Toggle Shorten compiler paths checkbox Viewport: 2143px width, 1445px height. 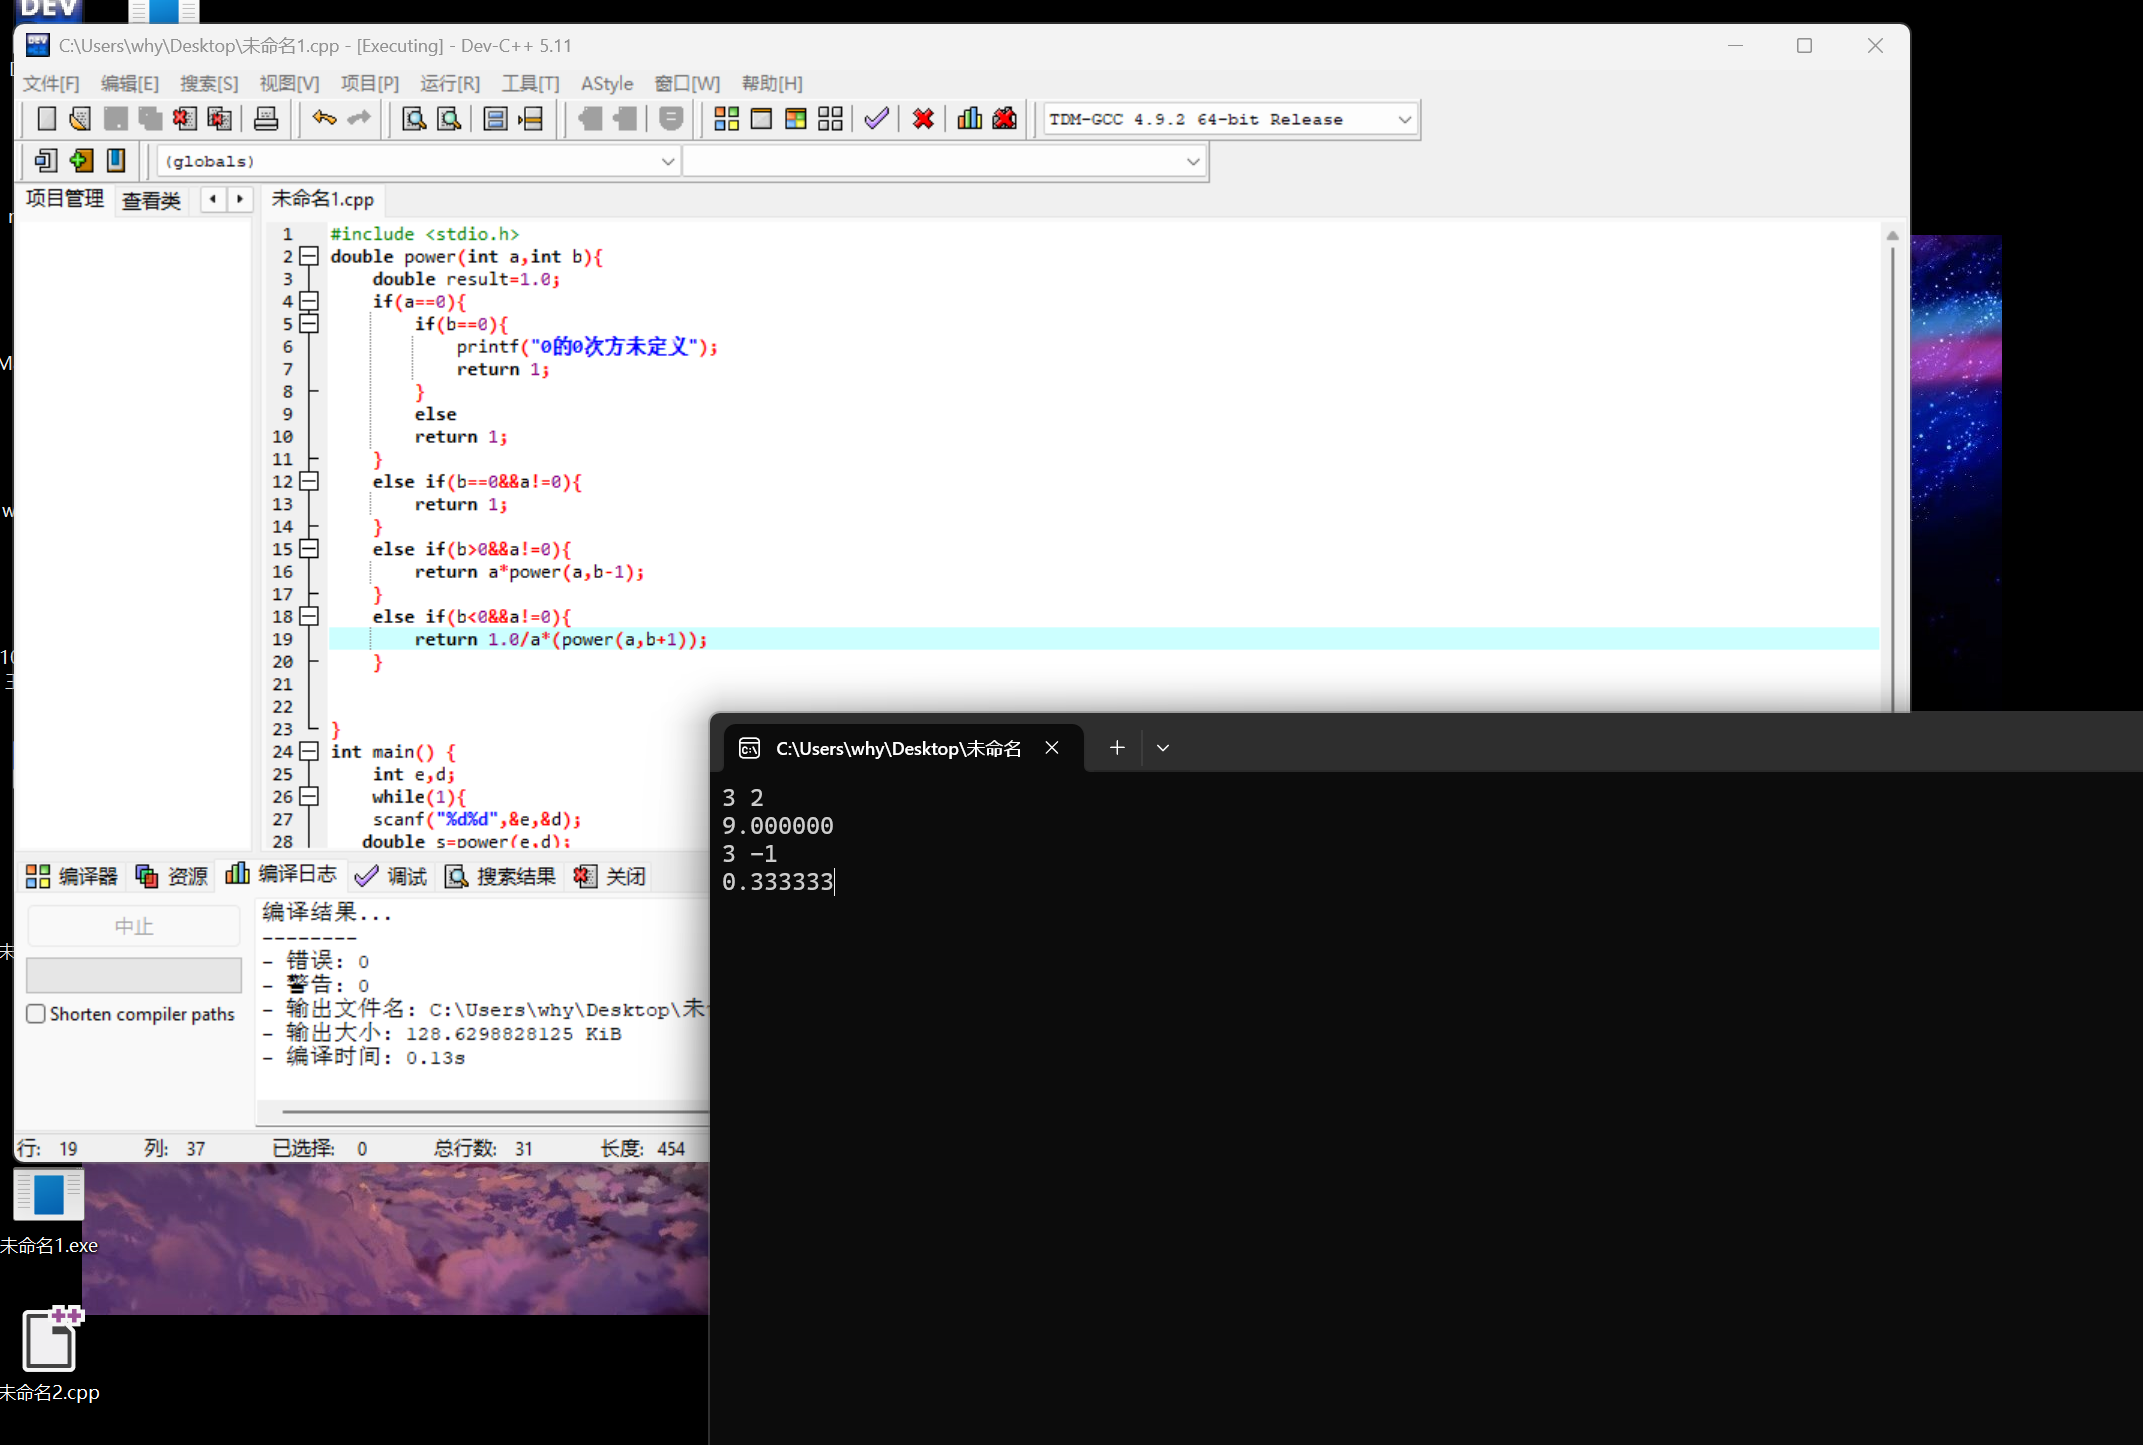[36, 1014]
